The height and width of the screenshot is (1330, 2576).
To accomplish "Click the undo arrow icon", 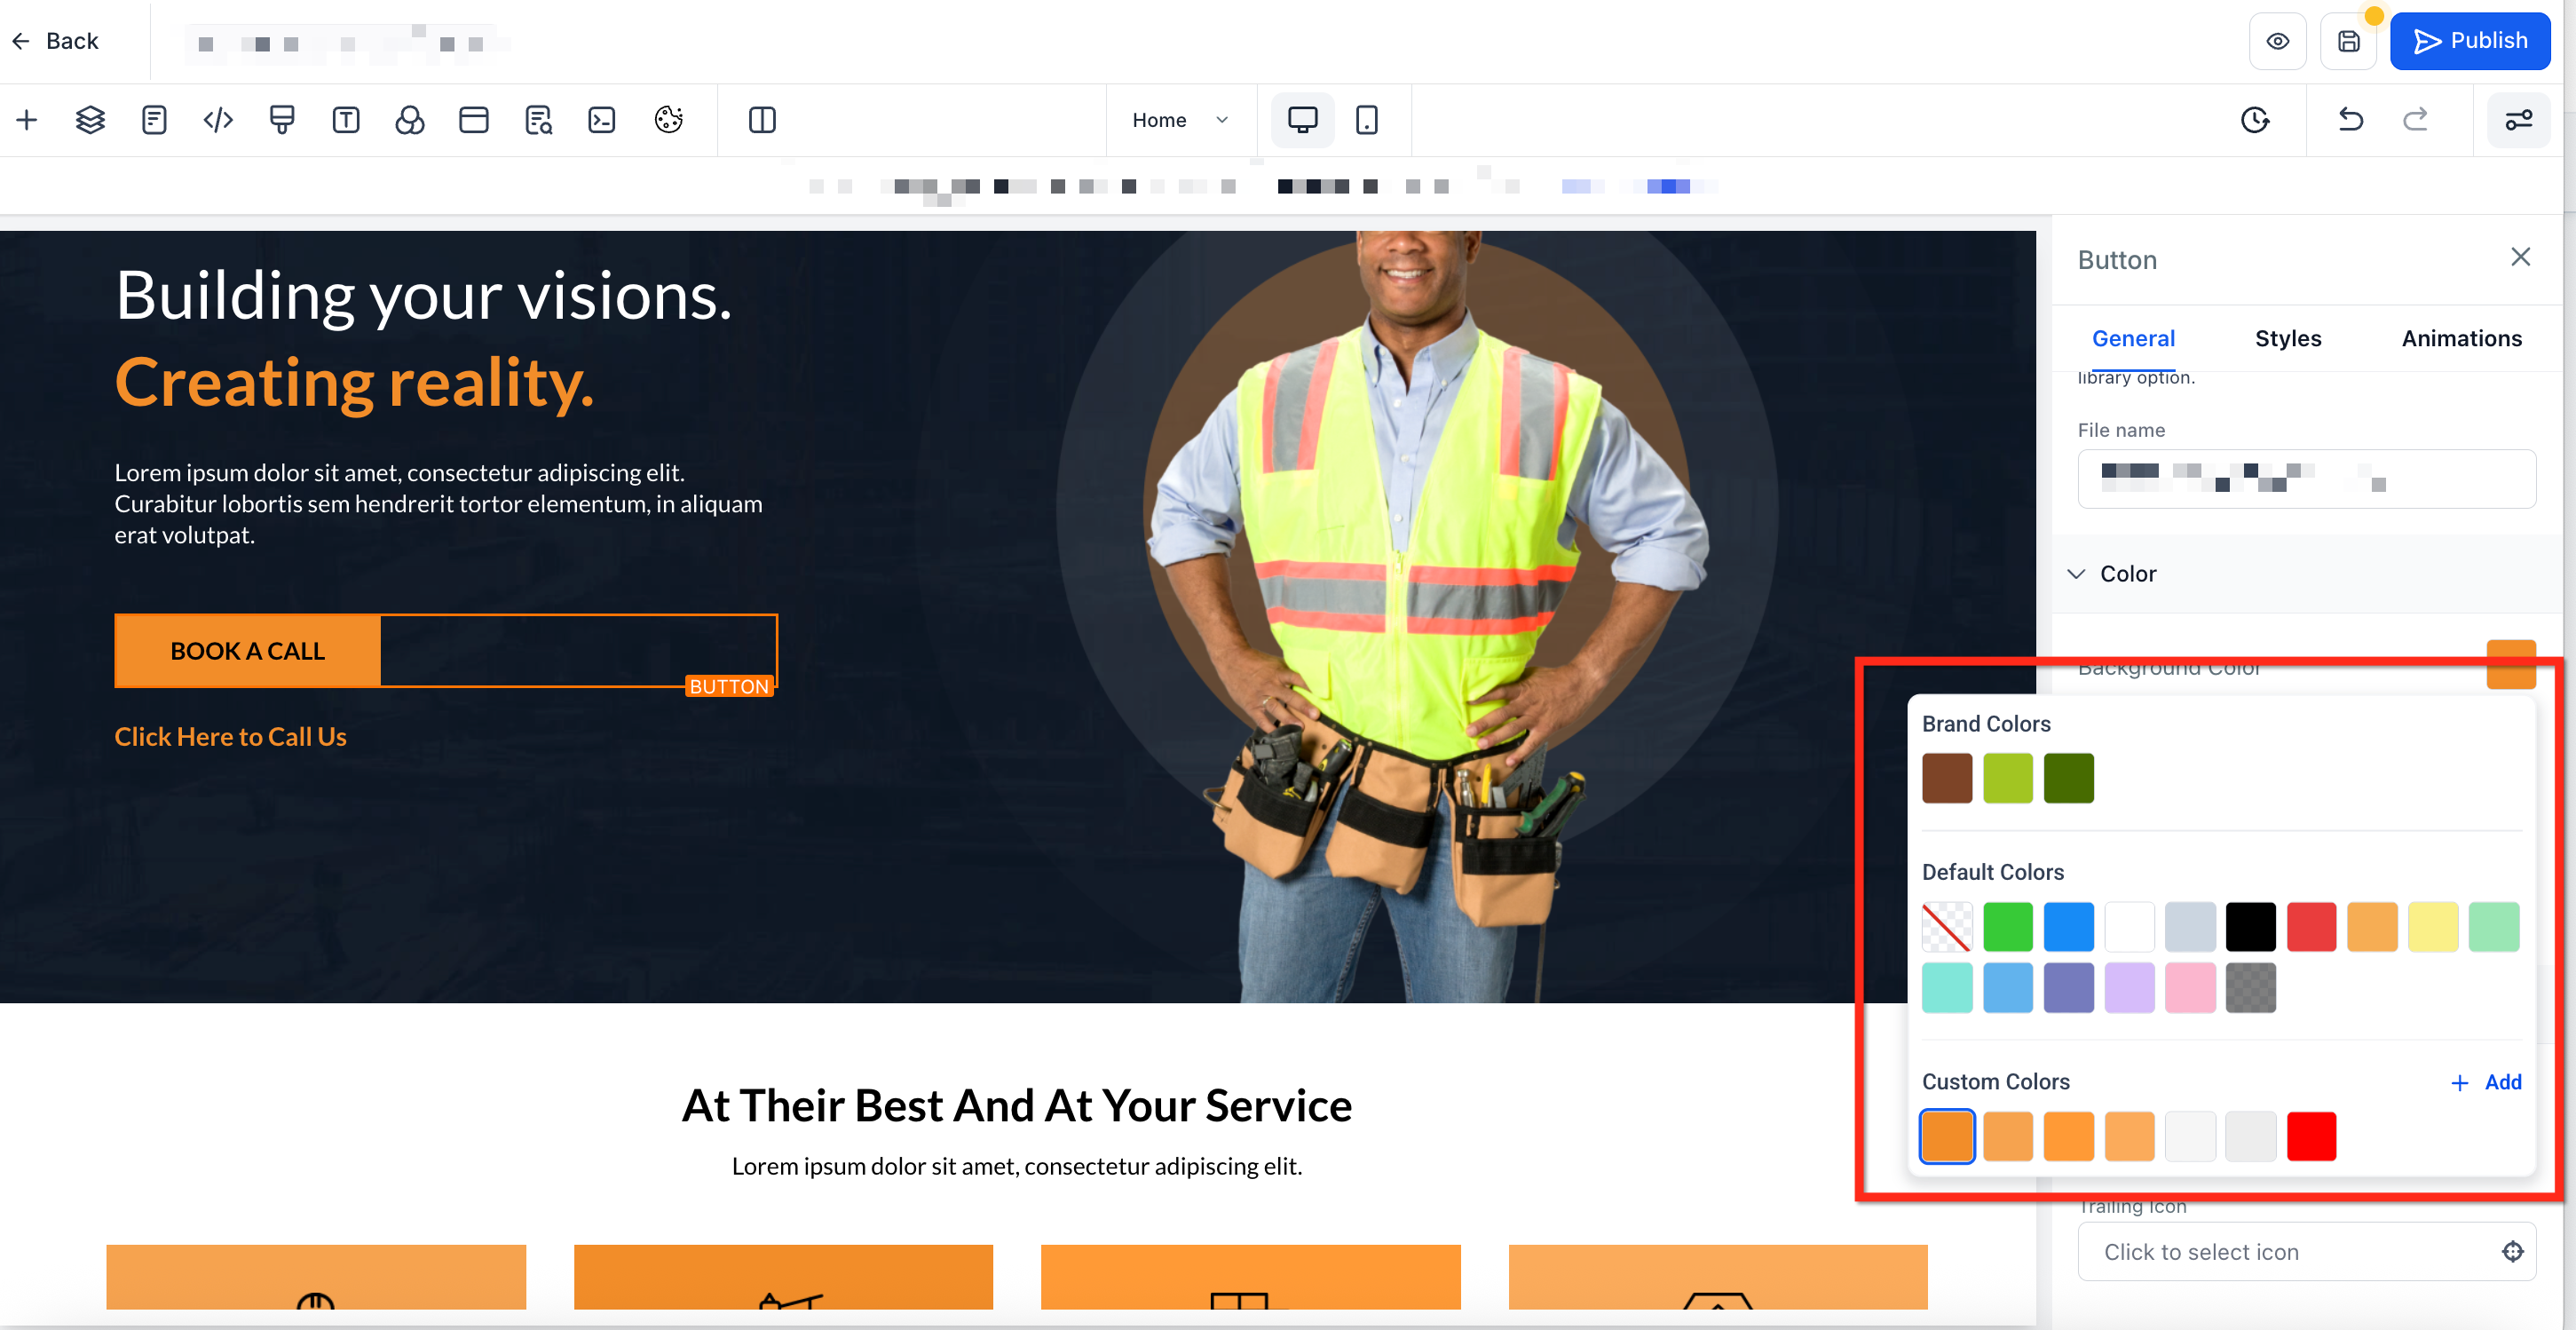I will (2350, 120).
